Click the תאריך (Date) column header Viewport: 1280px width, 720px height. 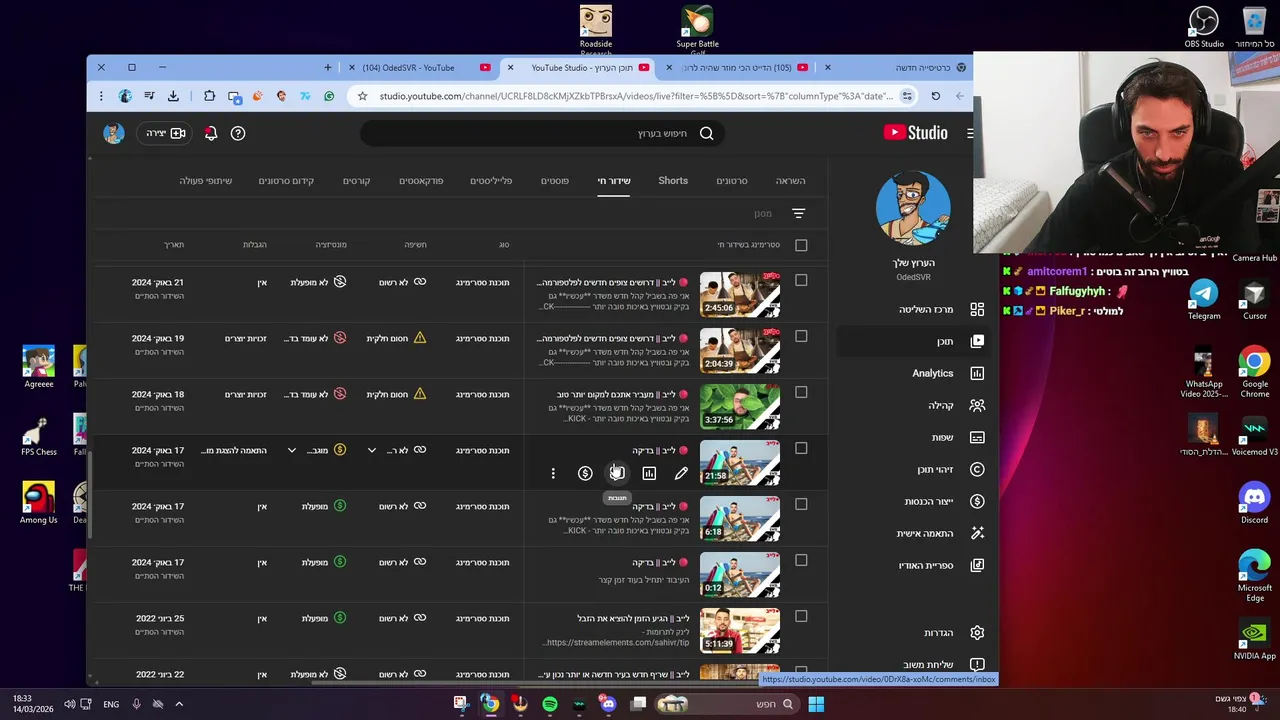click(x=174, y=245)
